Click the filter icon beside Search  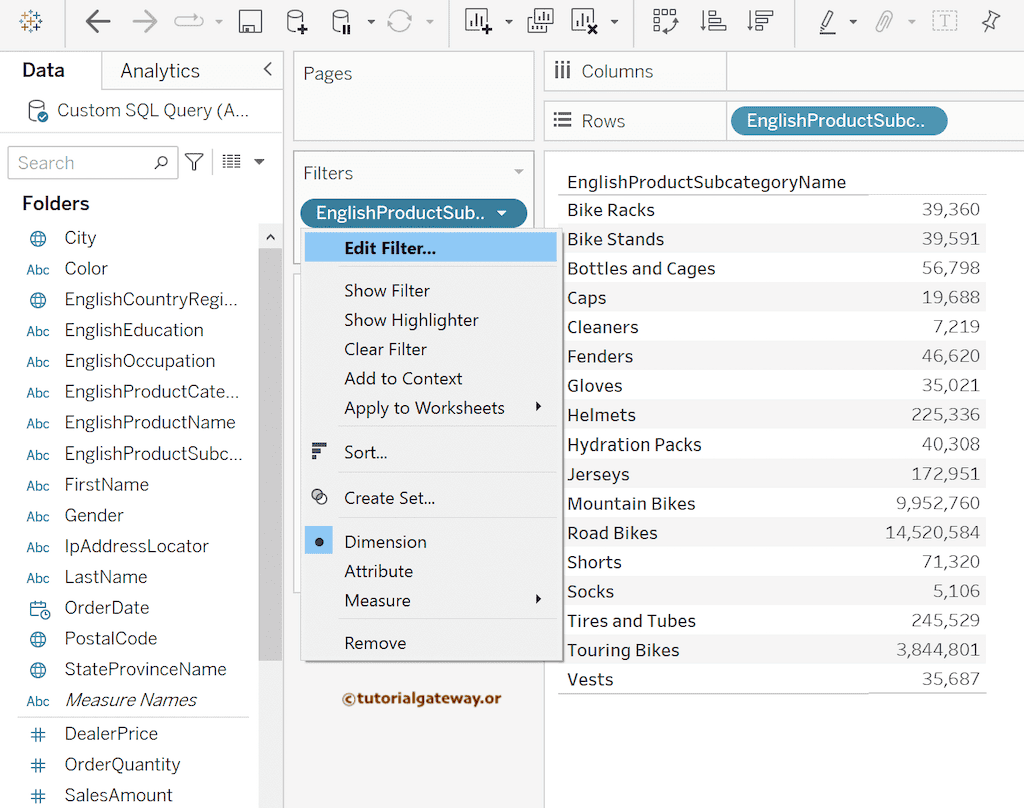(x=195, y=162)
